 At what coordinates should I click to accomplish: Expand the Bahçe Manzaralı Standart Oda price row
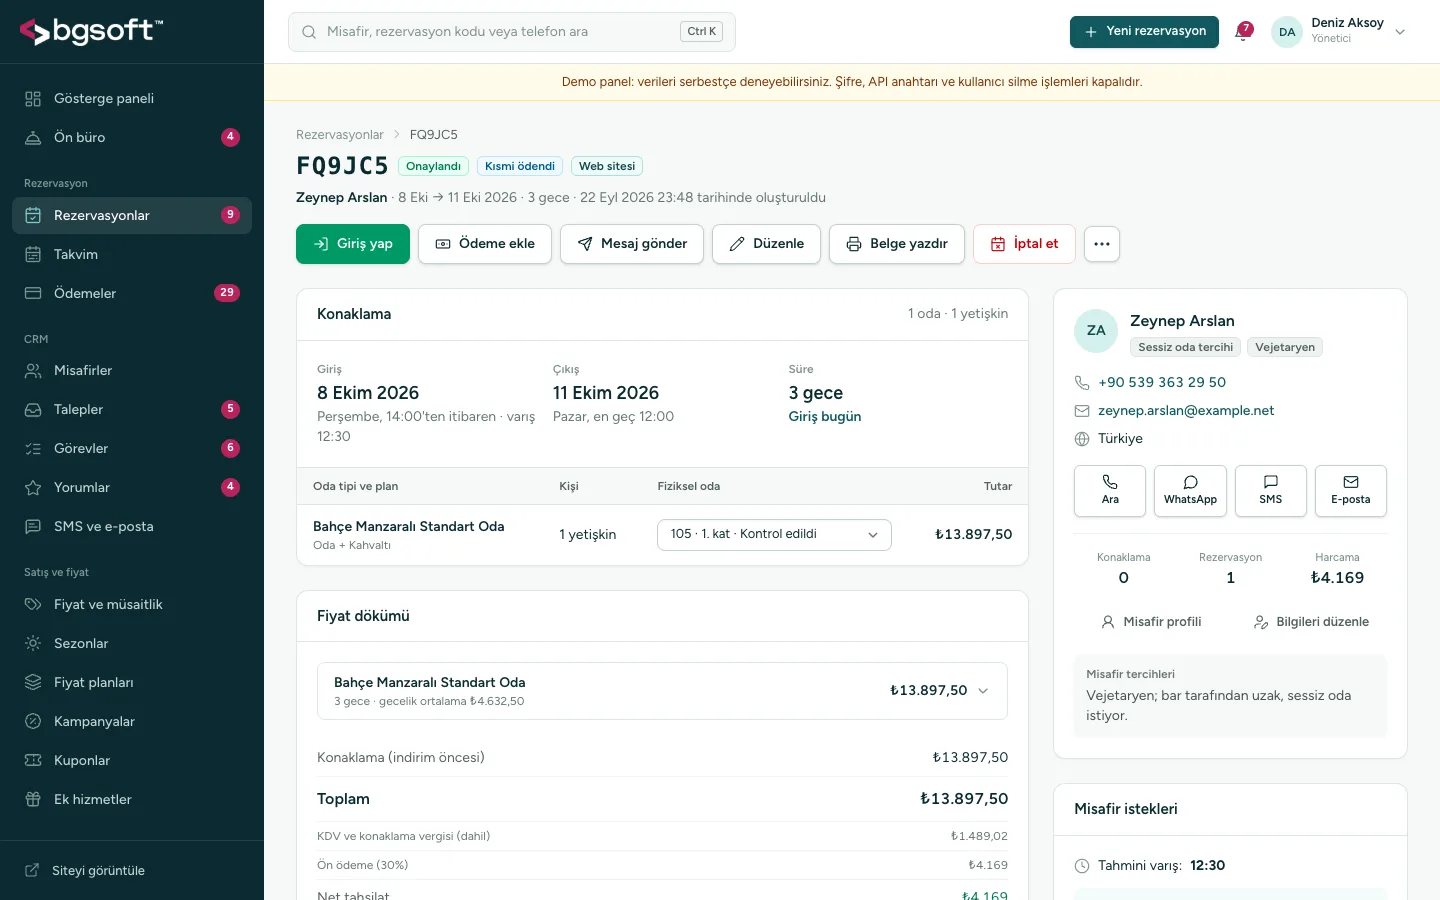662,691
